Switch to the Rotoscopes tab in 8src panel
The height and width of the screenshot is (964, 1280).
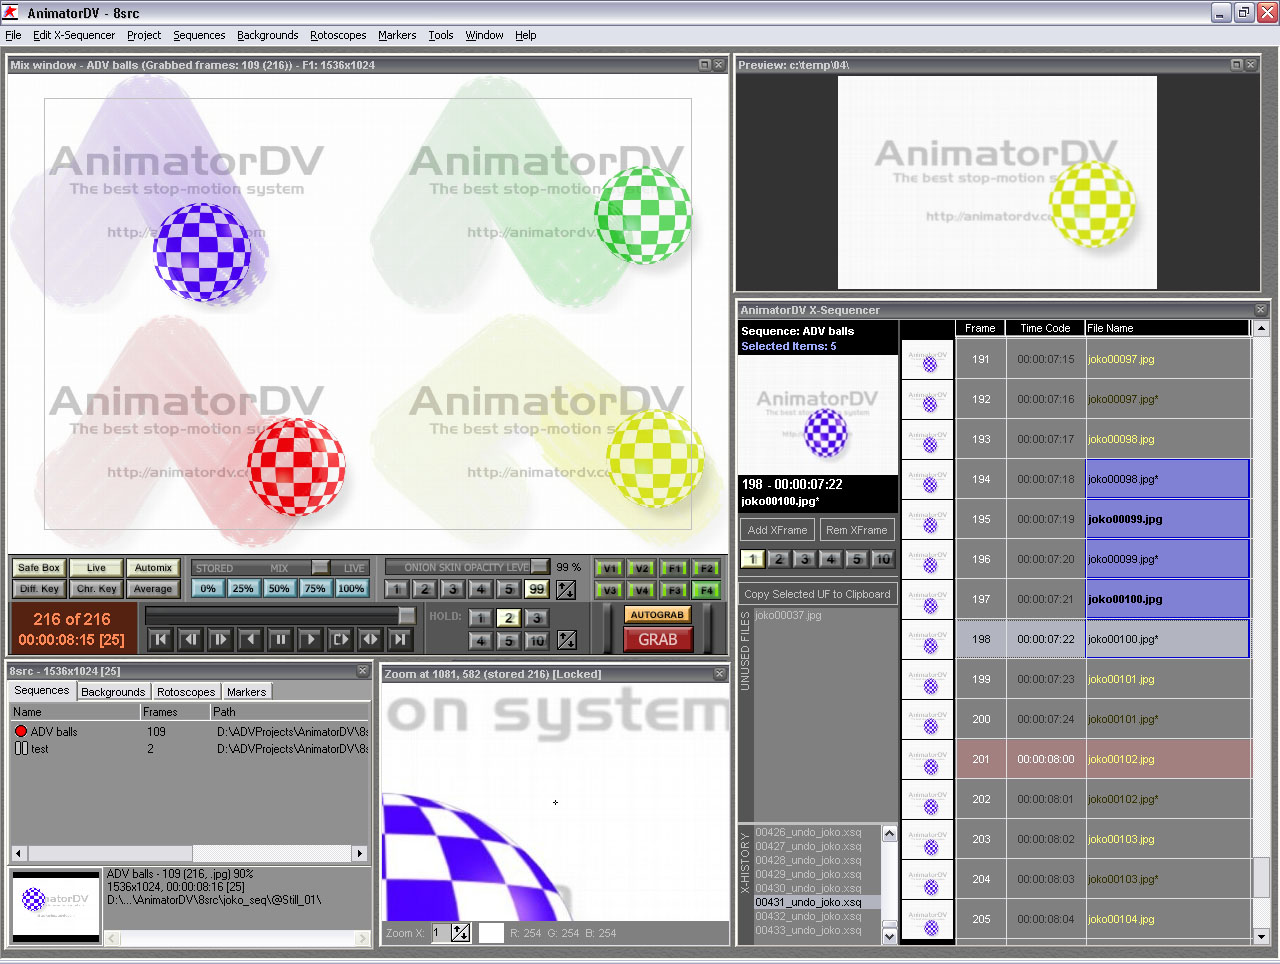[x=186, y=692]
